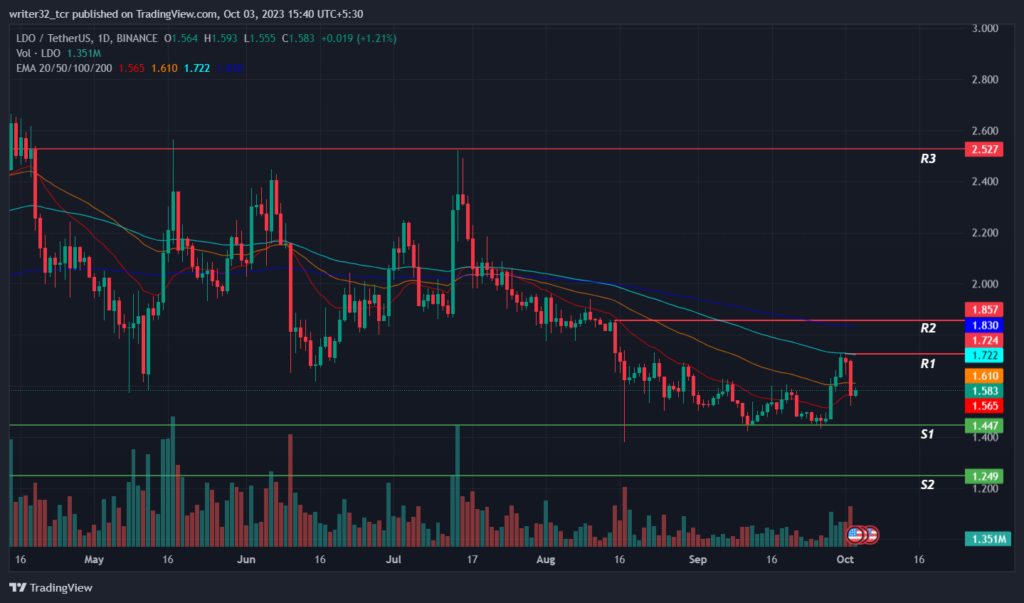Click the 2.200 price scale tick

coord(985,233)
